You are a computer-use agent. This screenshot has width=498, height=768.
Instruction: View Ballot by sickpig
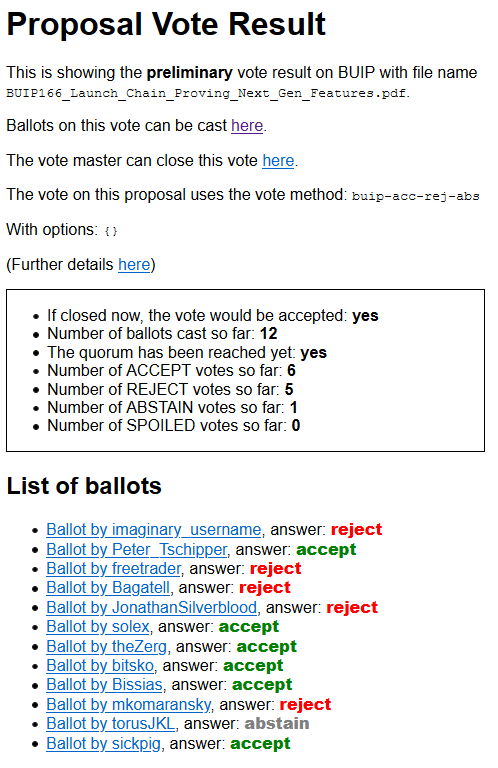[104, 744]
